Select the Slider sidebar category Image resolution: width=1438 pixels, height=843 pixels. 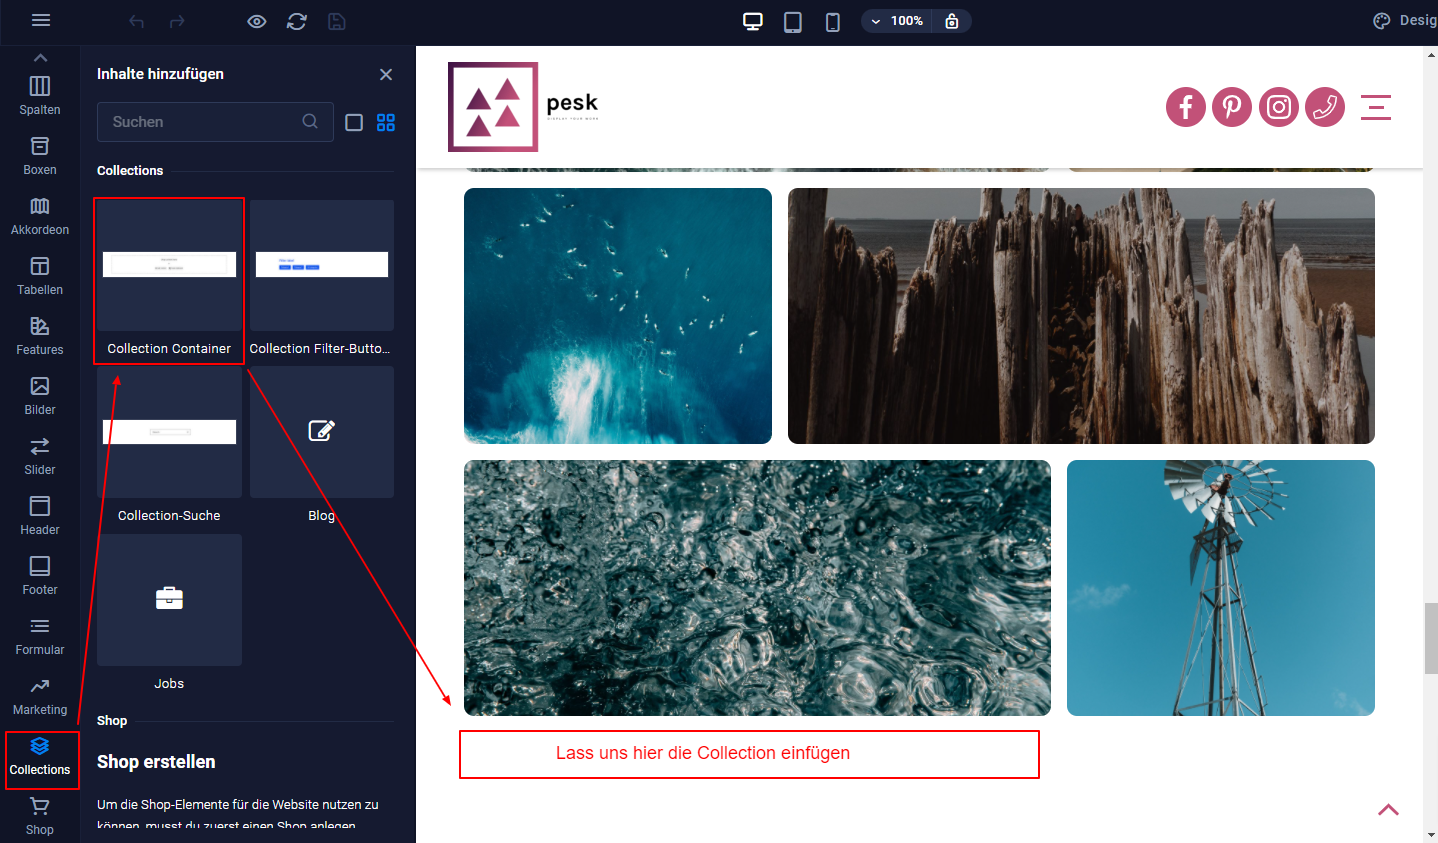pos(40,456)
